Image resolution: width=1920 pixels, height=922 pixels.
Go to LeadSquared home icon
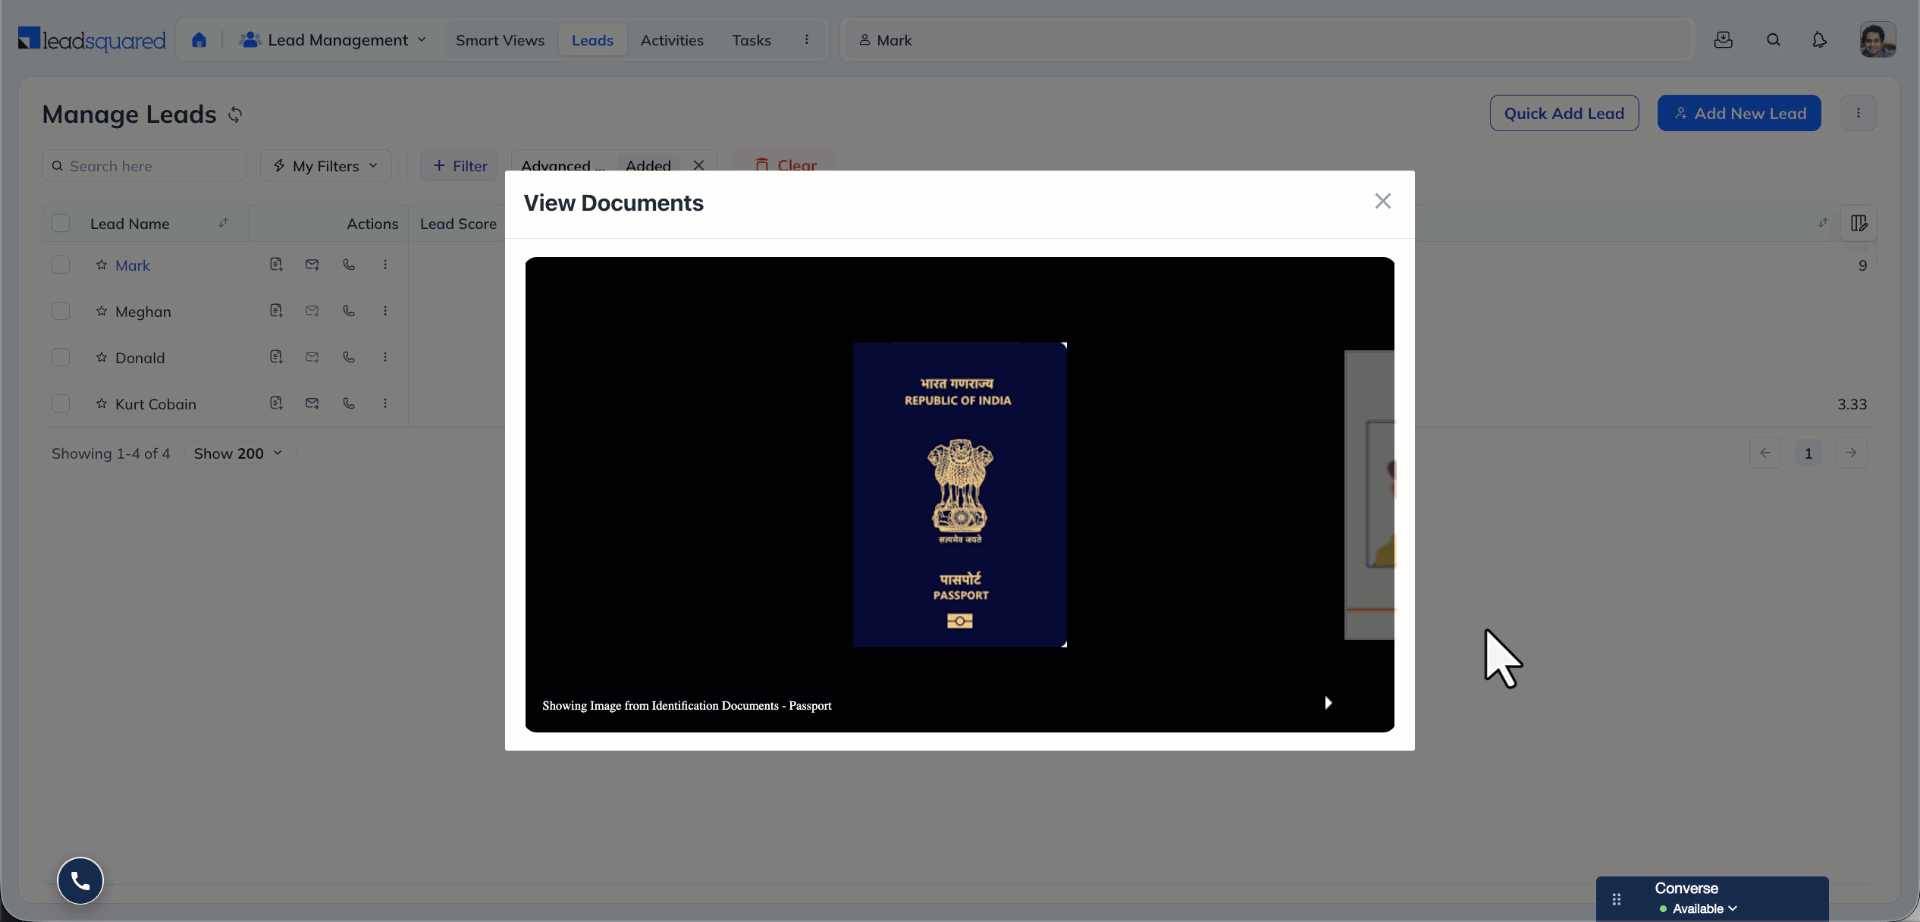tap(199, 40)
